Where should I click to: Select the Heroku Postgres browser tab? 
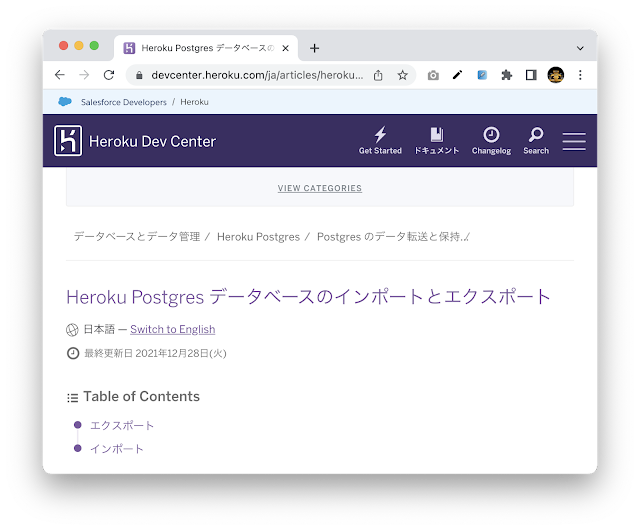pos(206,48)
